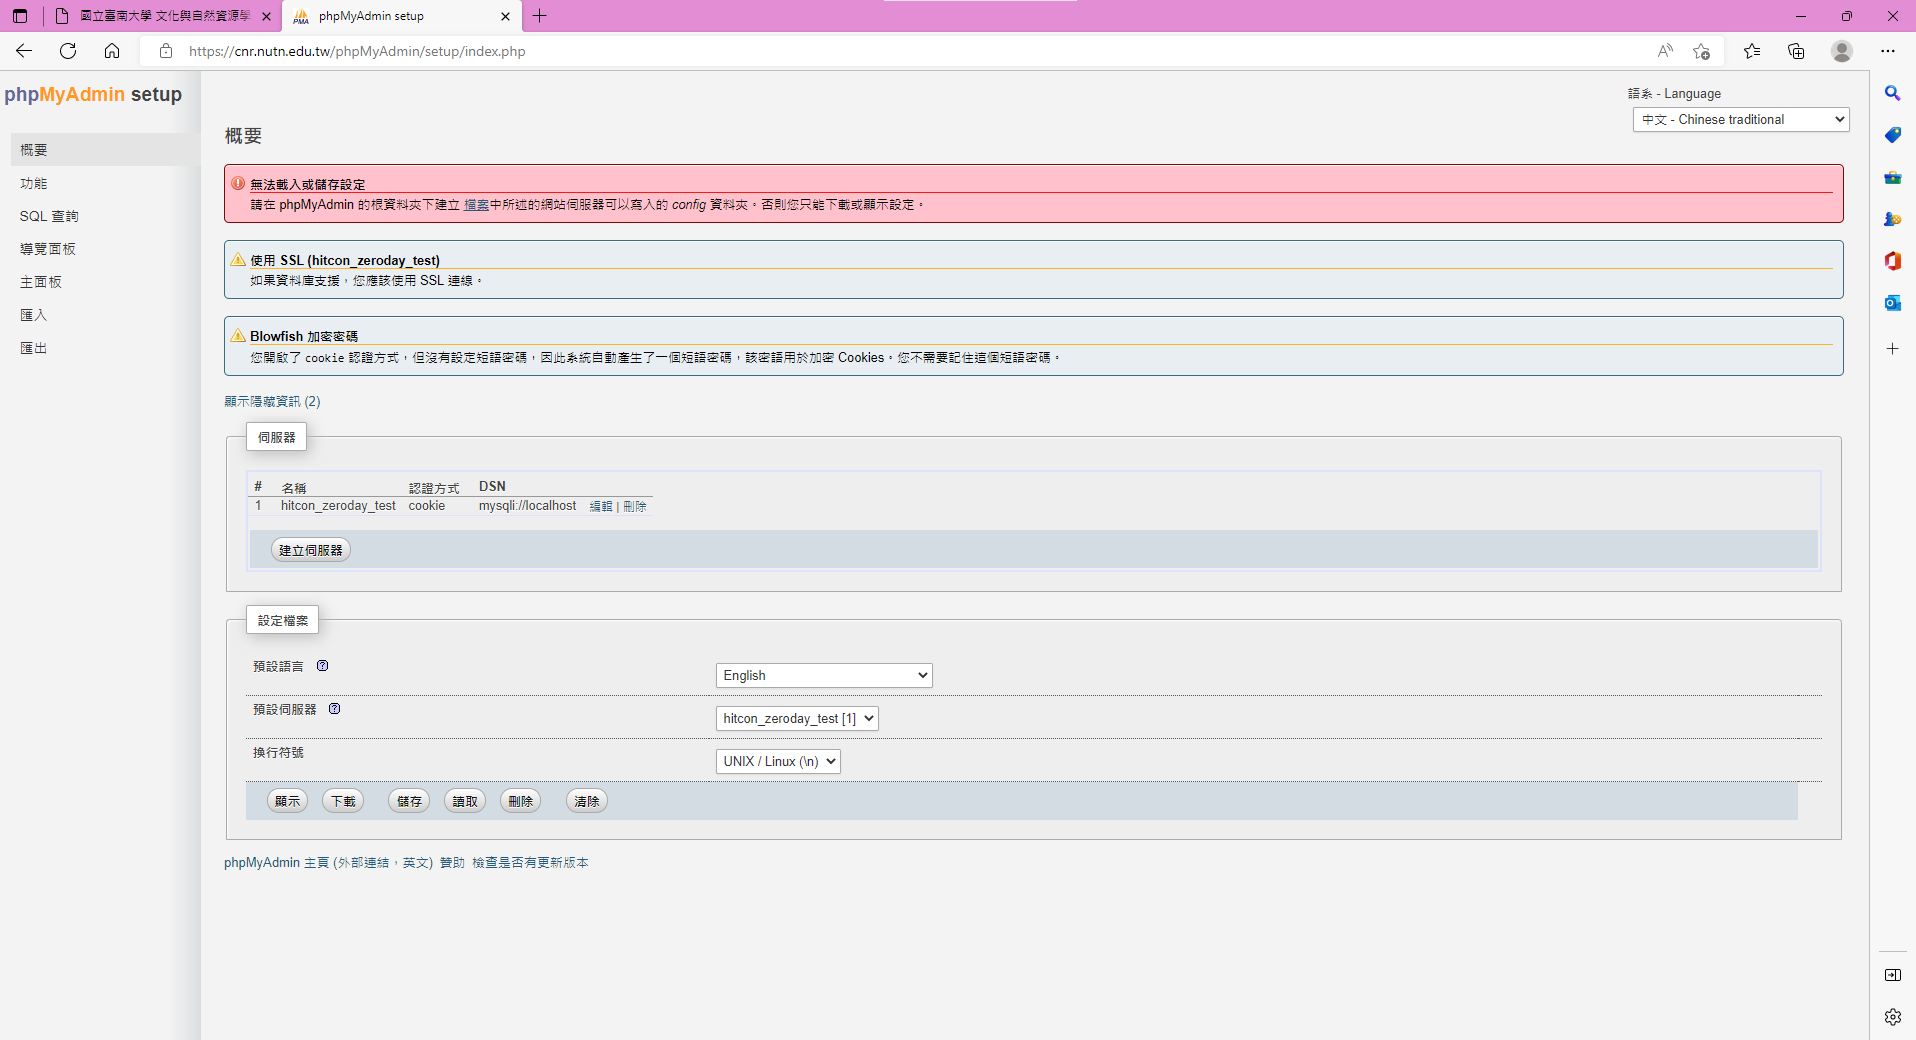This screenshot has height=1040, width=1916.
Task: Open sidebar tools briefcase icon
Action: click(x=1893, y=177)
